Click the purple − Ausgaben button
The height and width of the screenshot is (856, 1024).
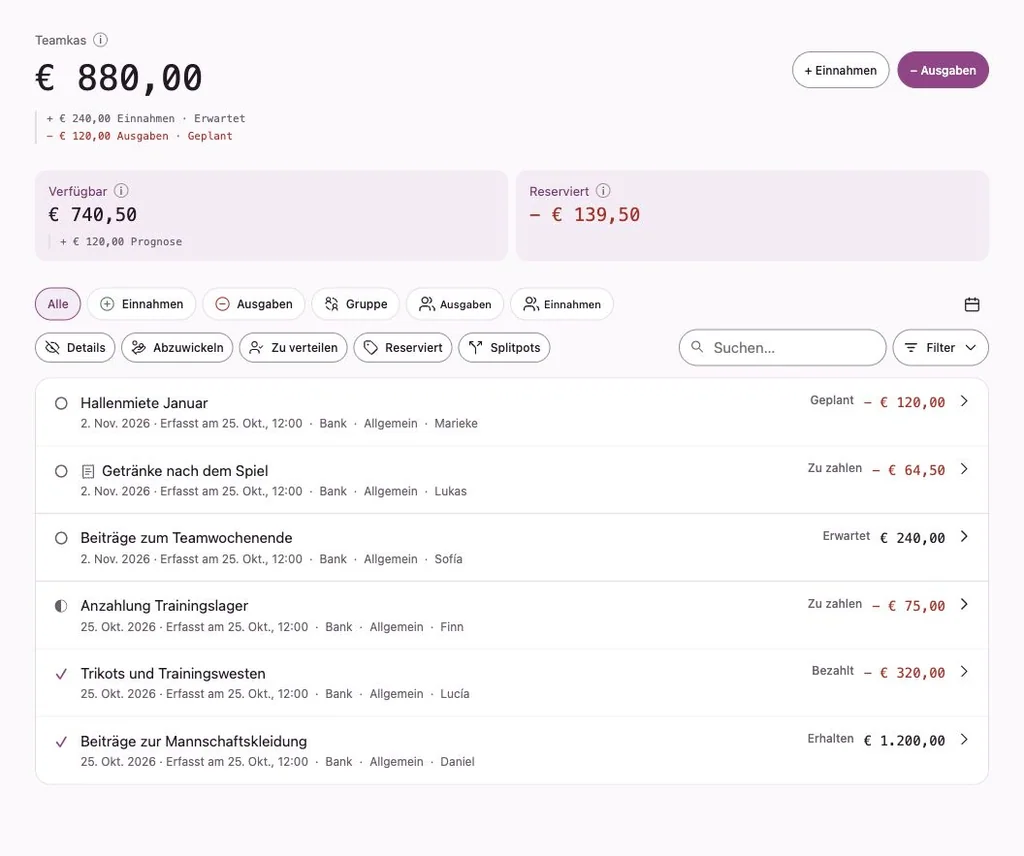[x=943, y=70]
